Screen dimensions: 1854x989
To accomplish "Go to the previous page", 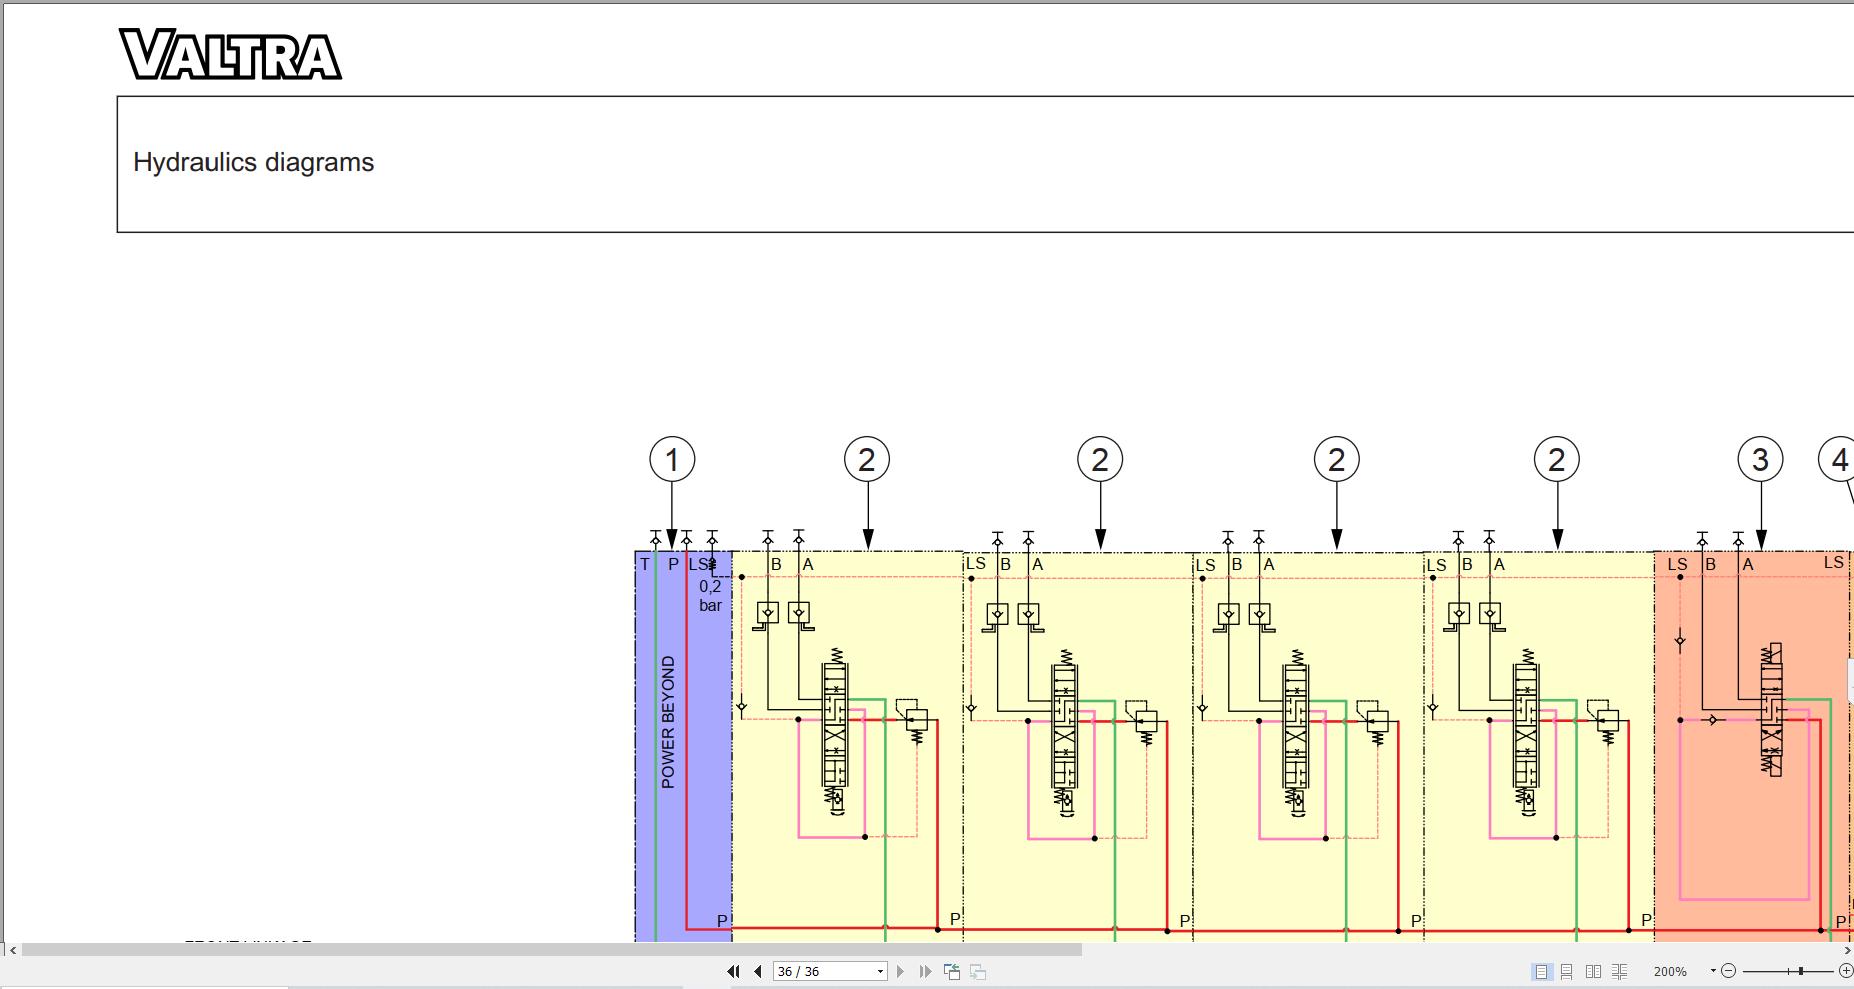I will point(758,971).
